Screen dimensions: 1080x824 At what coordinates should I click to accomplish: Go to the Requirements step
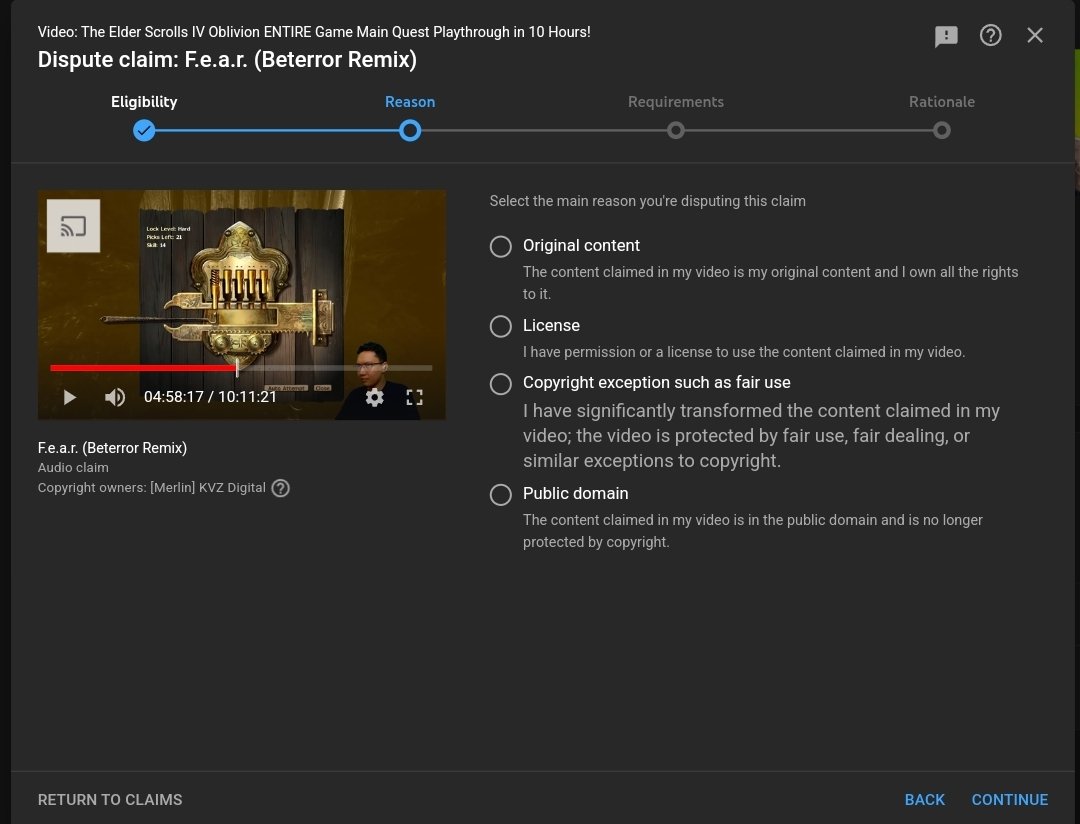coord(676,102)
